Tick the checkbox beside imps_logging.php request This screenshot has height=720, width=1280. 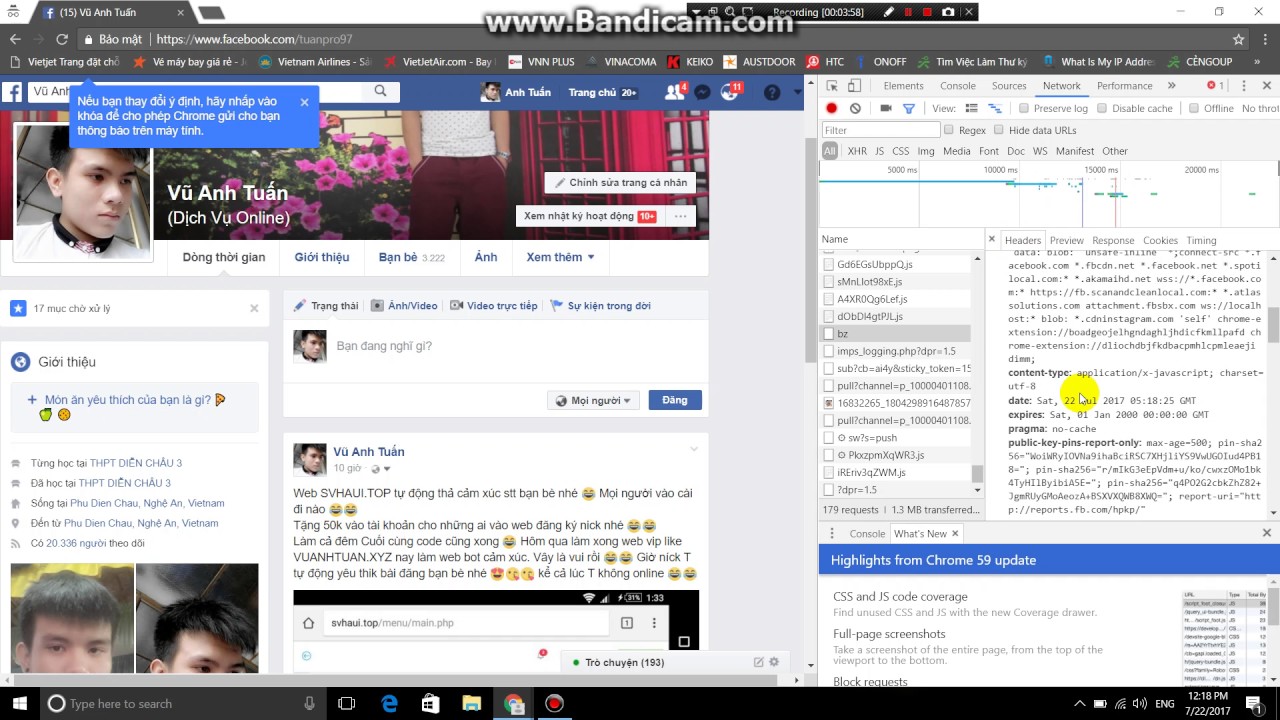tap(828, 351)
